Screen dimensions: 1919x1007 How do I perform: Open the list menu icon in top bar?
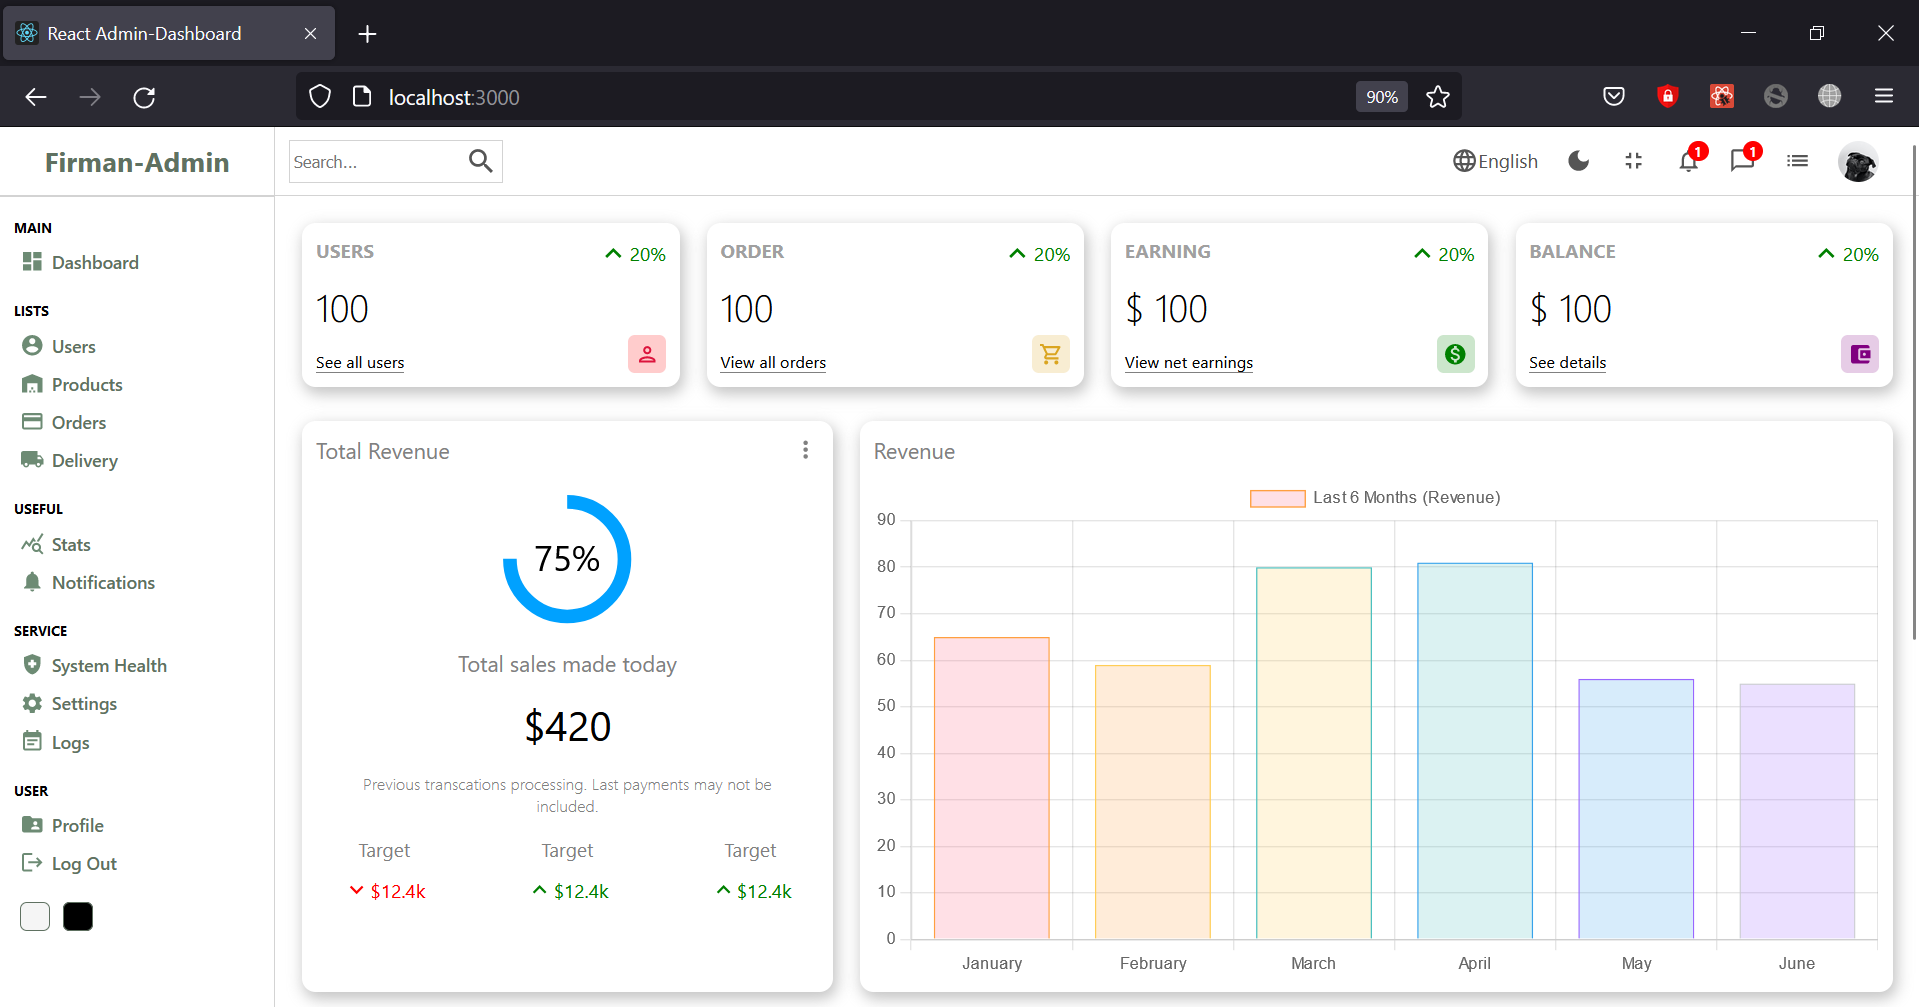coord(1797,161)
